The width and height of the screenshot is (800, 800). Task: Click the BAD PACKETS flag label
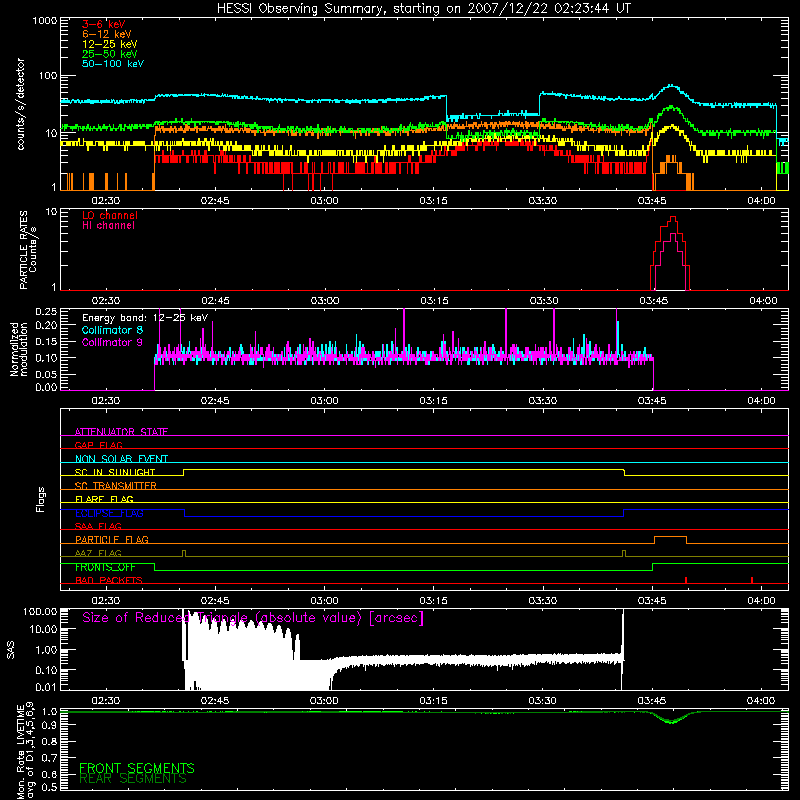point(109,580)
